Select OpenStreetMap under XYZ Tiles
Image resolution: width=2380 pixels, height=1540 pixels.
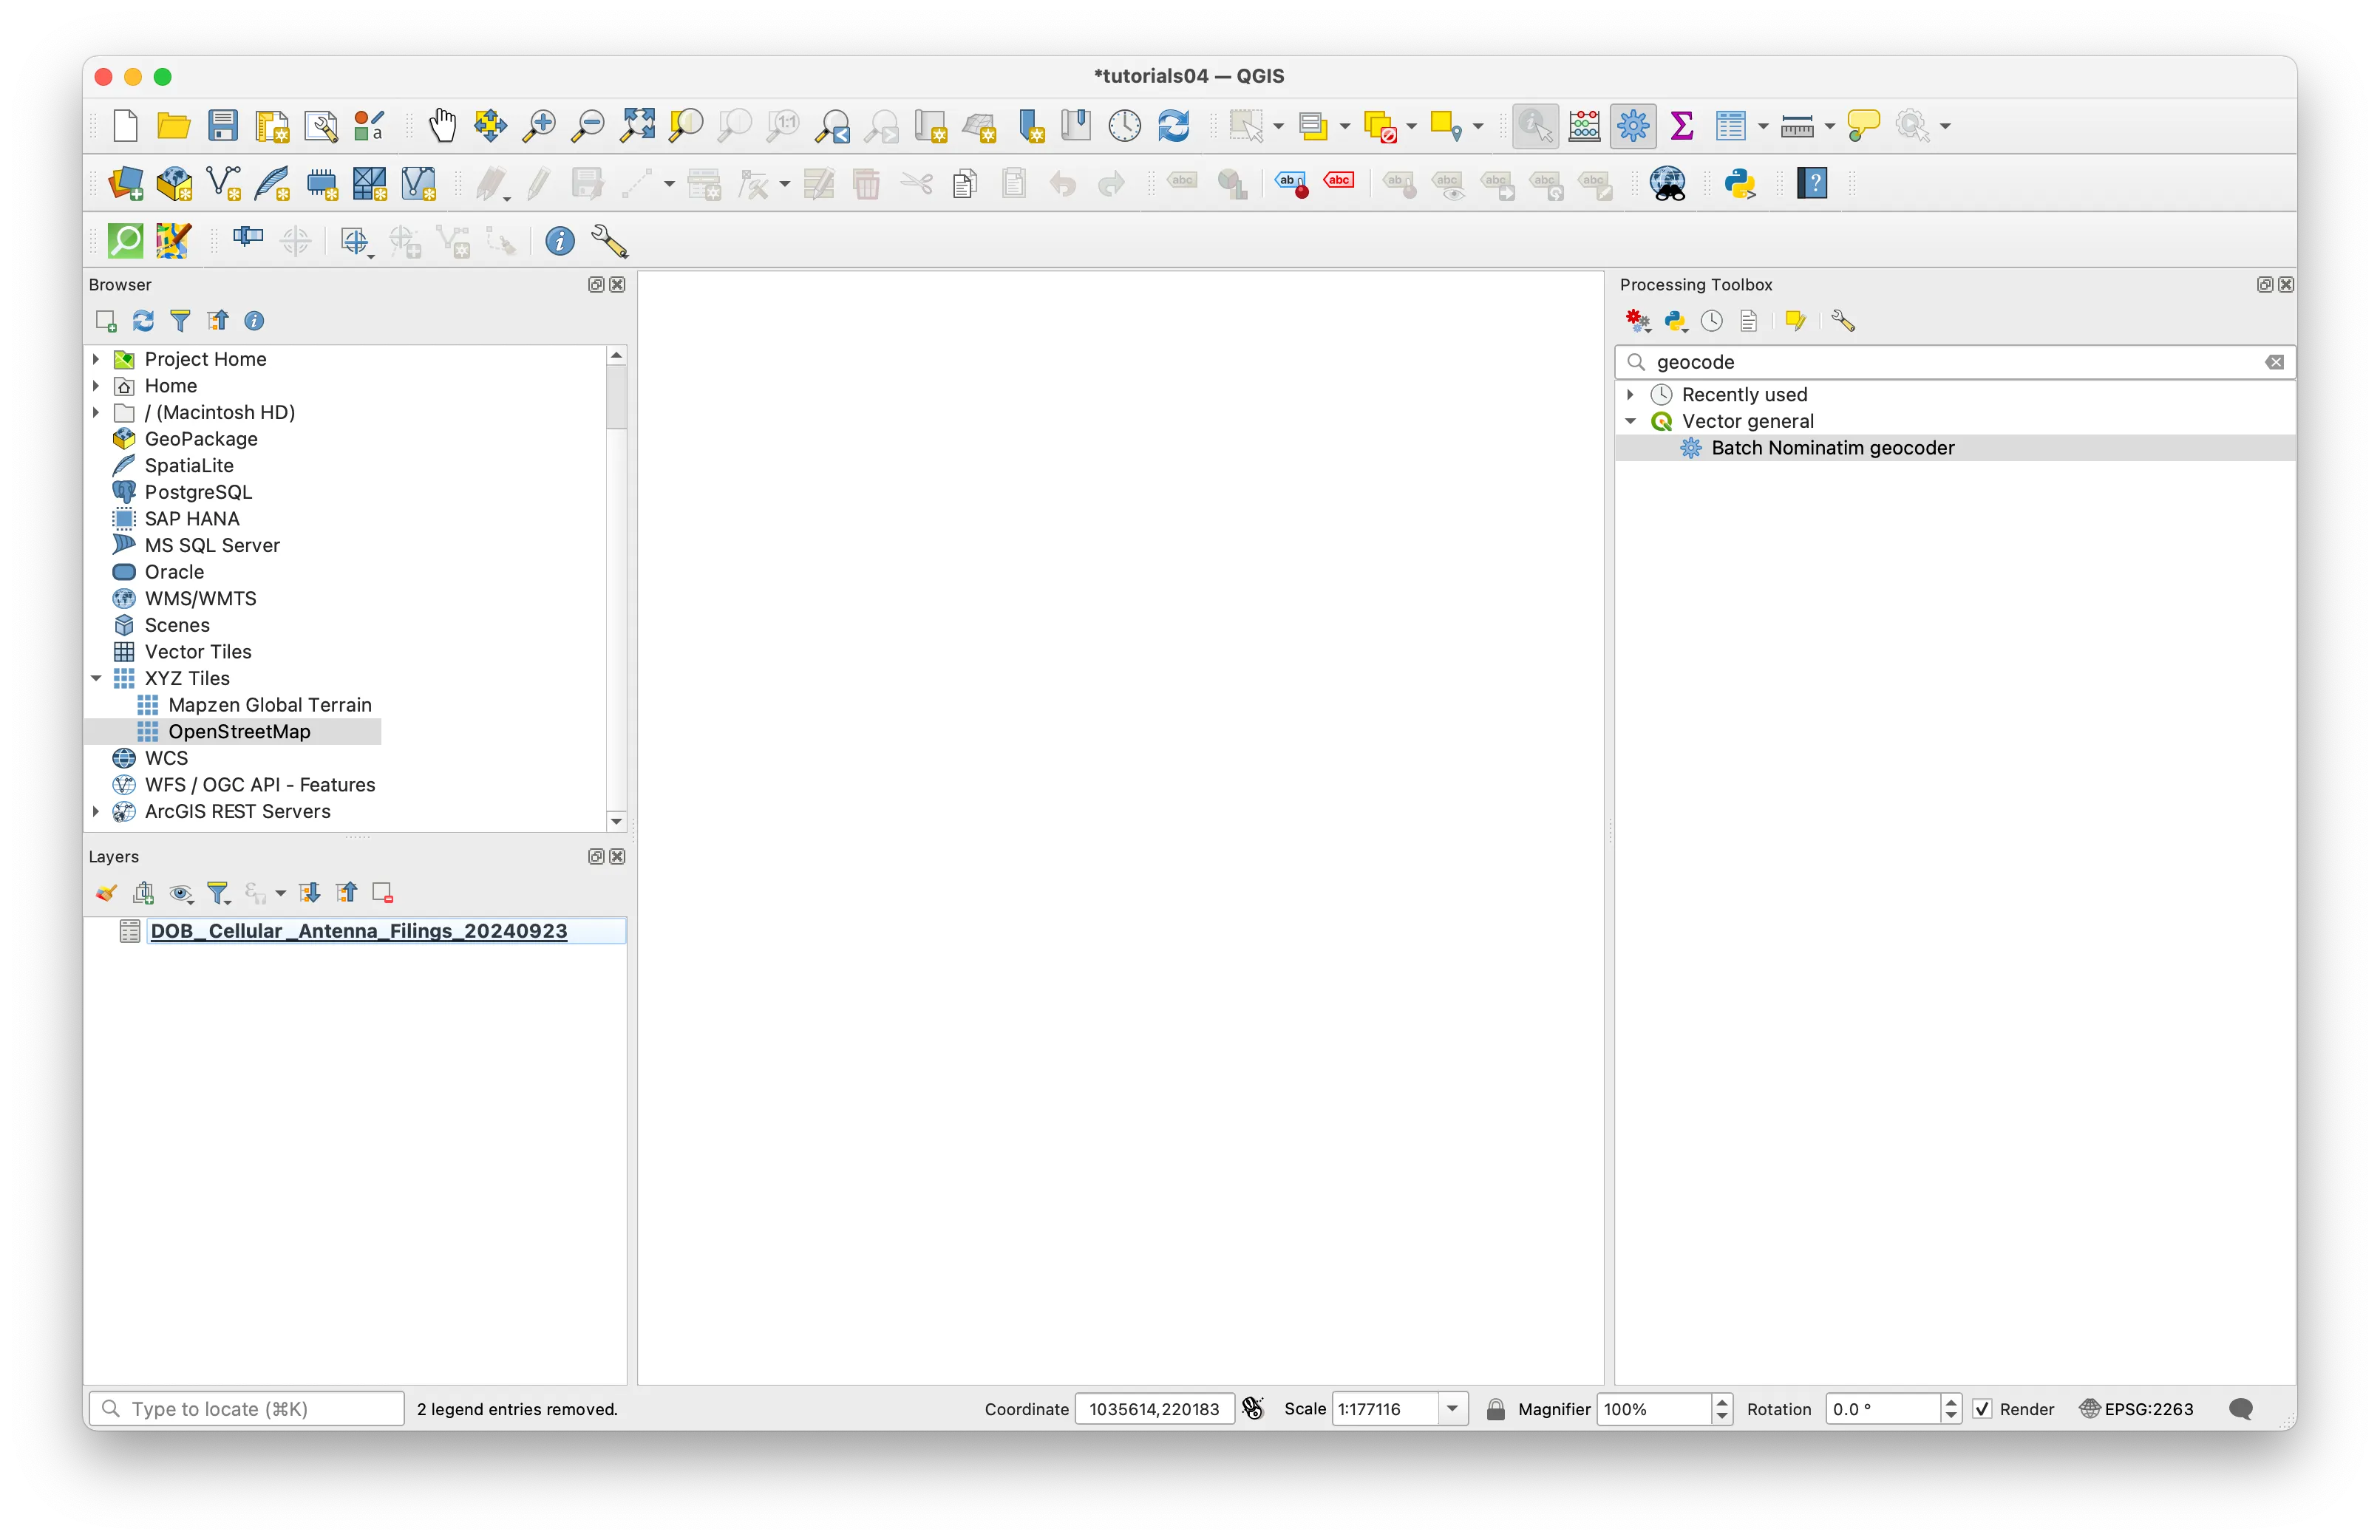[x=239, y=731]
